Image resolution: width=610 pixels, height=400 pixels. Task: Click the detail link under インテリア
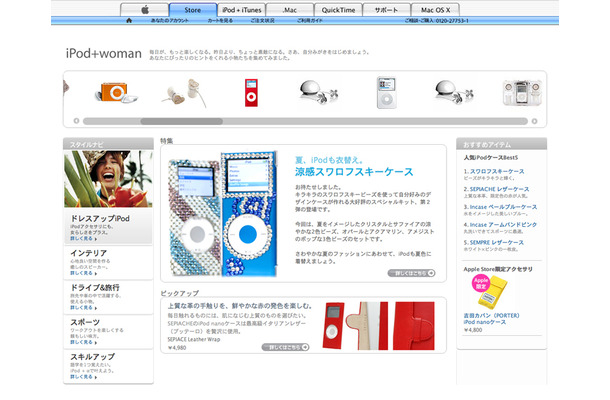83,273
